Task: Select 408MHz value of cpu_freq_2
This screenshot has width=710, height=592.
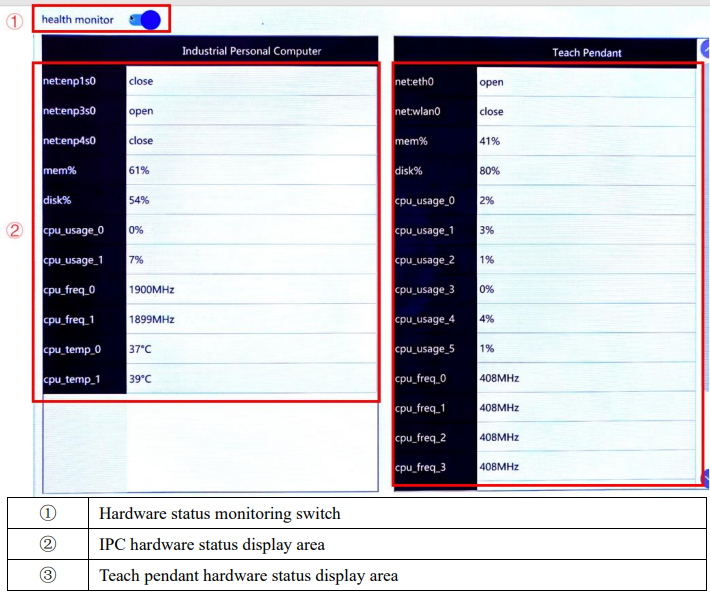Action: click(x=499, y=438)
